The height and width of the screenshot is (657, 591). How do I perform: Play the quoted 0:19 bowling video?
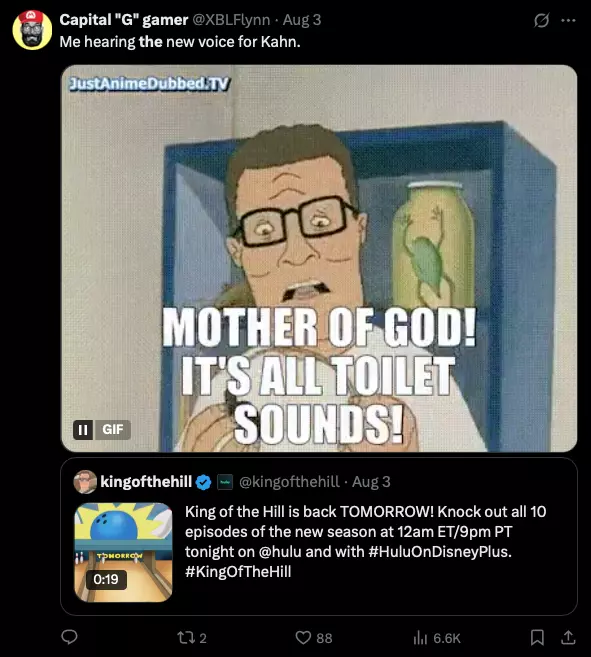click(123, 552)
